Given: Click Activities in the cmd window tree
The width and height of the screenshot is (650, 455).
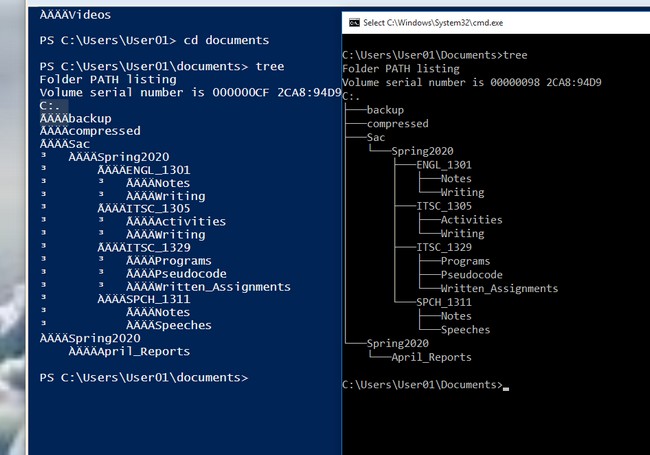Looking at the screenshot, I should point(471,220).
